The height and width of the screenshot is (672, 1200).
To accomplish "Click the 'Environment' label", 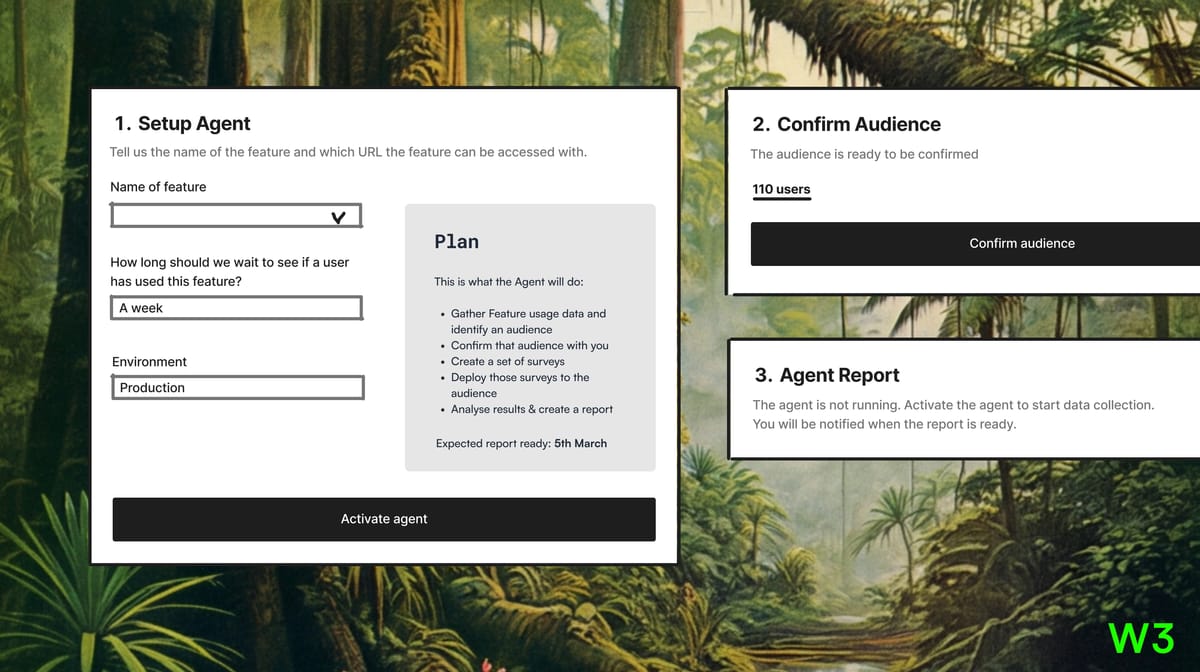I will (149, 362).
